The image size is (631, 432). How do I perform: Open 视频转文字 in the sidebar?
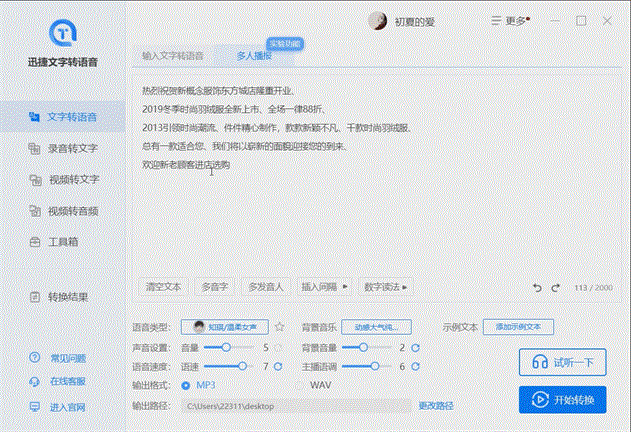pyautogui.click(x=70, y=180)
